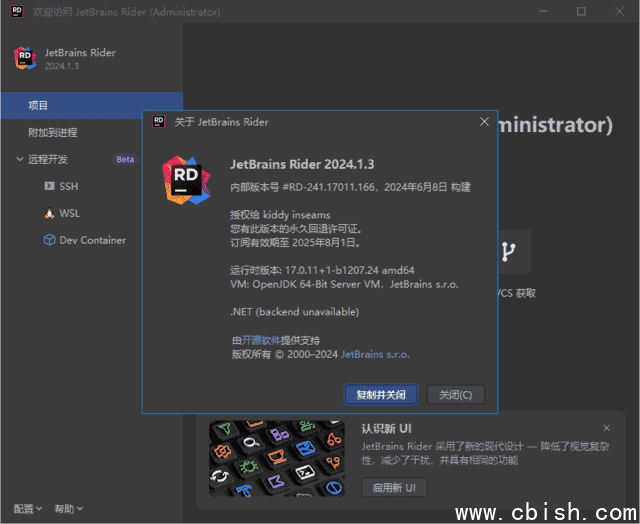Click the VM: OpenJDK 64-Bit Server line
Image resolution: width=640 pixels, height=524 pixels.
(x=344, y=284)
